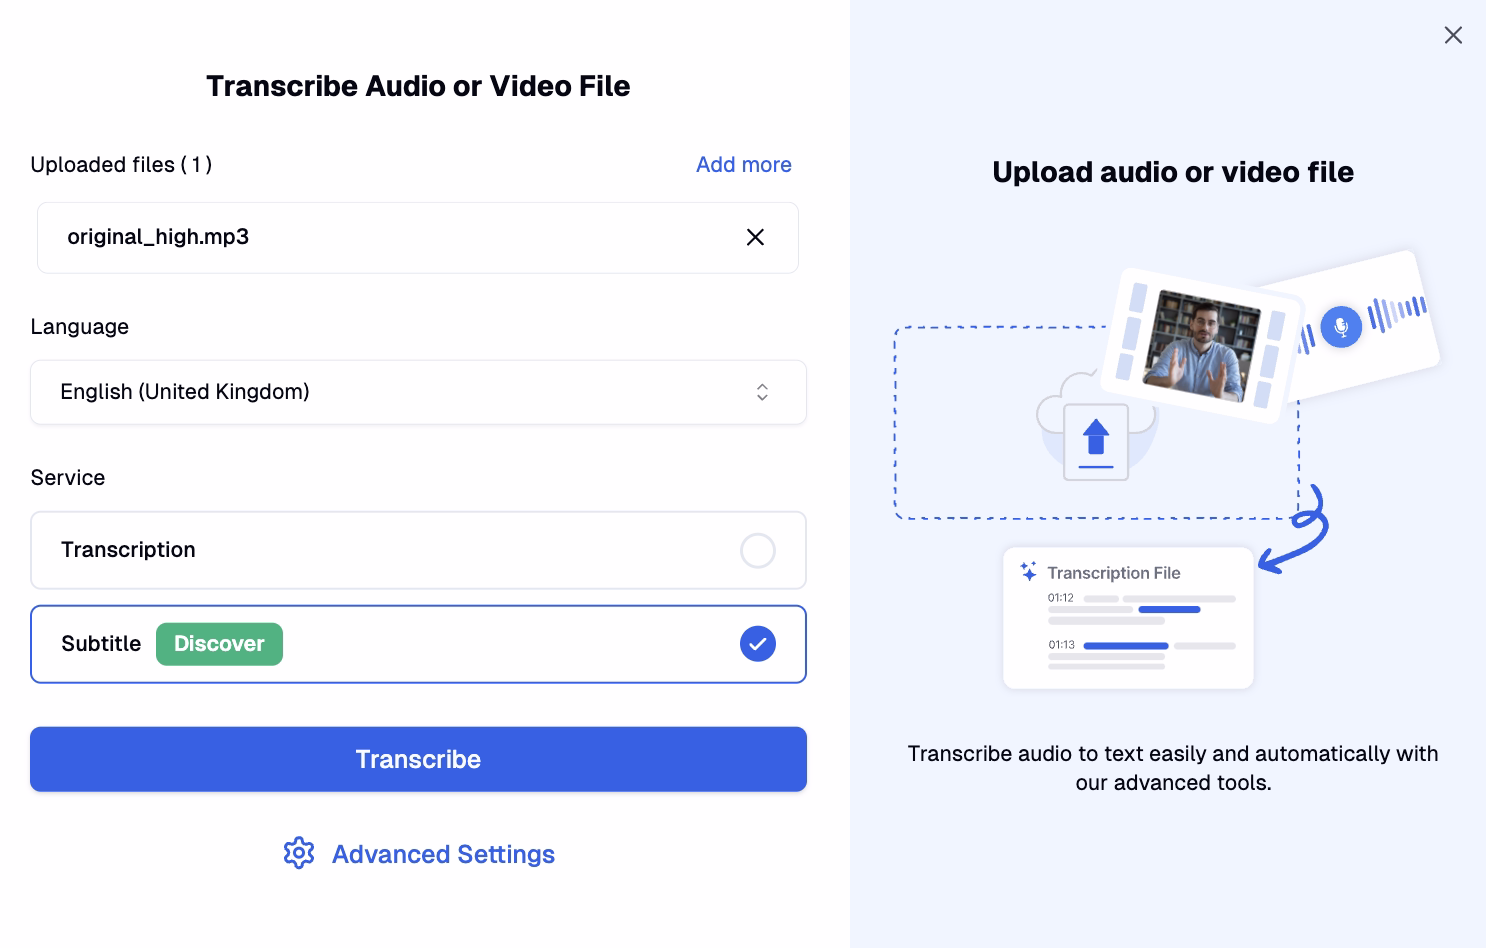Open the Language dropdown

tap(418, 392)
